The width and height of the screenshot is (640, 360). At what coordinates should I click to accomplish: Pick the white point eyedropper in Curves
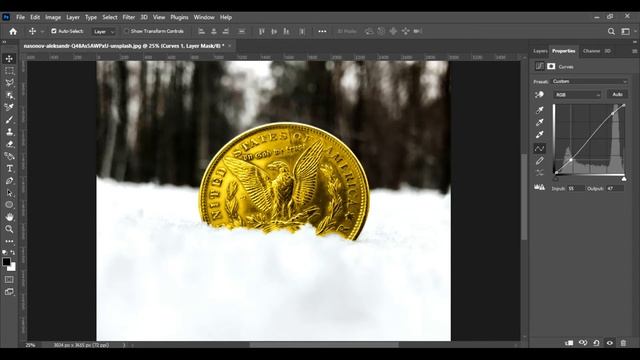coord(540,134)
